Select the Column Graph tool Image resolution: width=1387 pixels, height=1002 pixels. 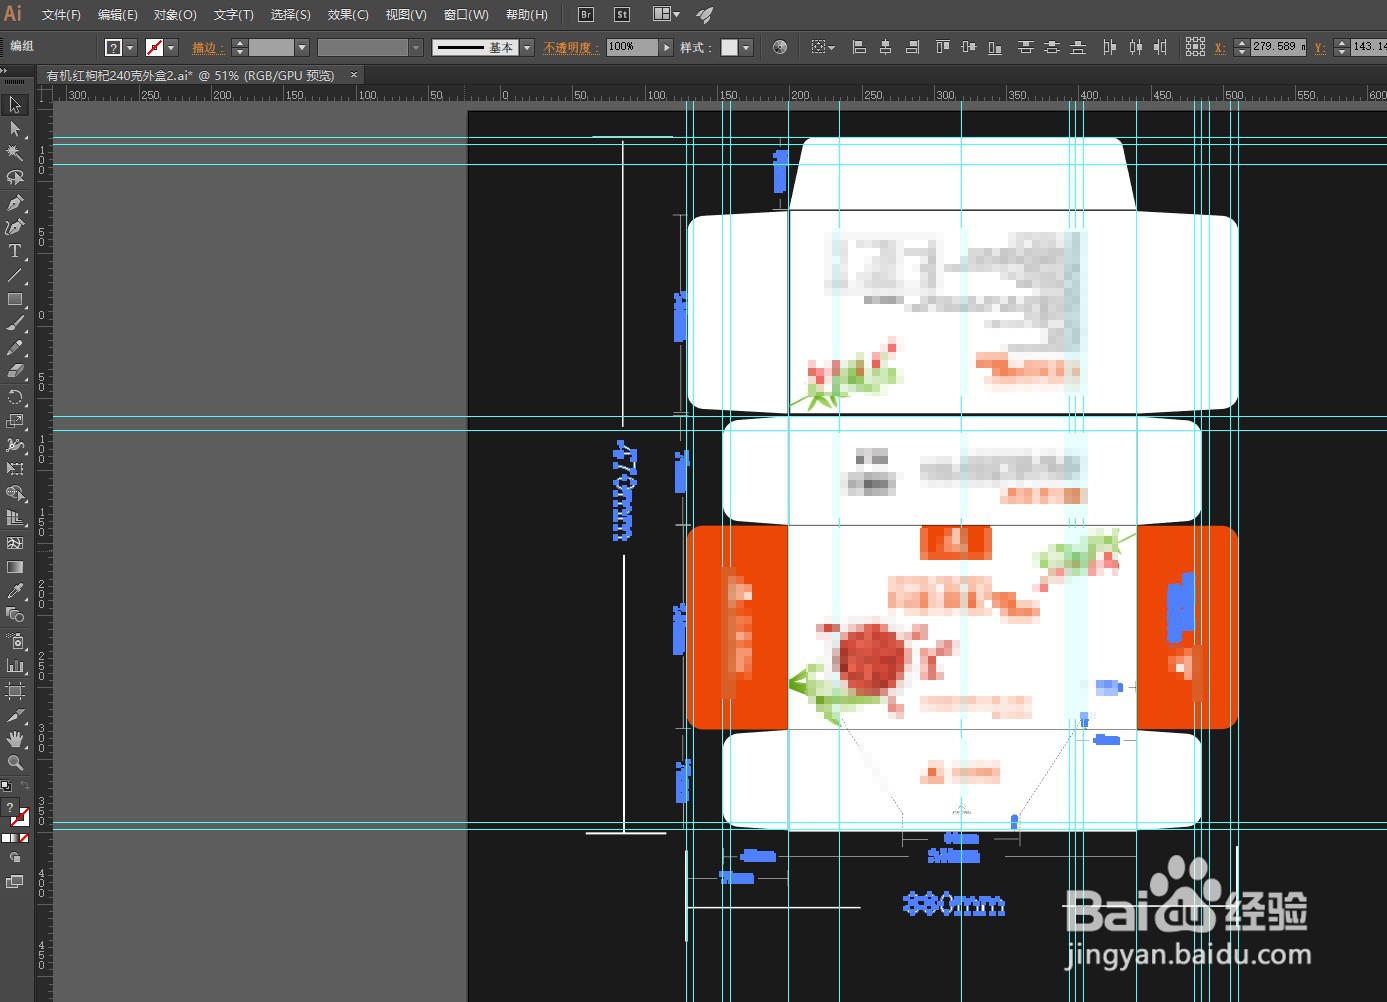(15, 665)
